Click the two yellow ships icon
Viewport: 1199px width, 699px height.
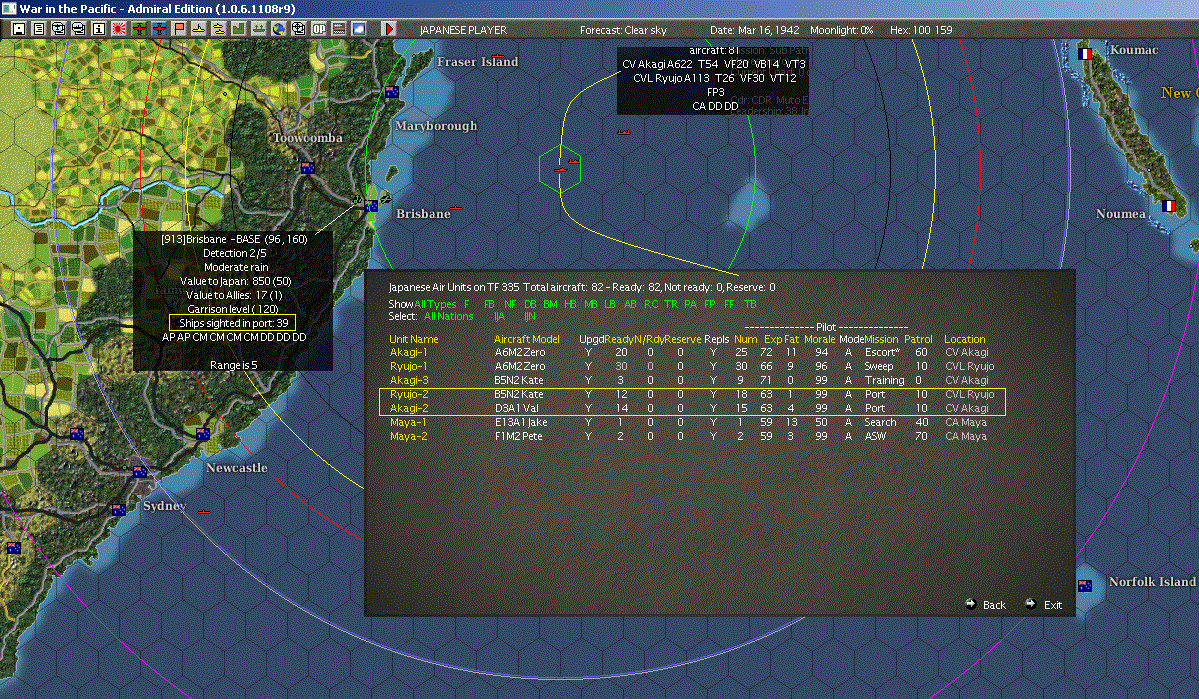tap(219, 29)
